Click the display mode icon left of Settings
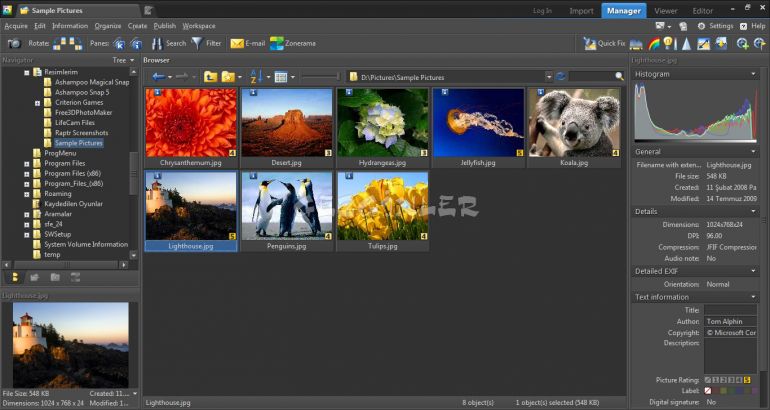Viewport: 770px width, 410px height. 660,26
